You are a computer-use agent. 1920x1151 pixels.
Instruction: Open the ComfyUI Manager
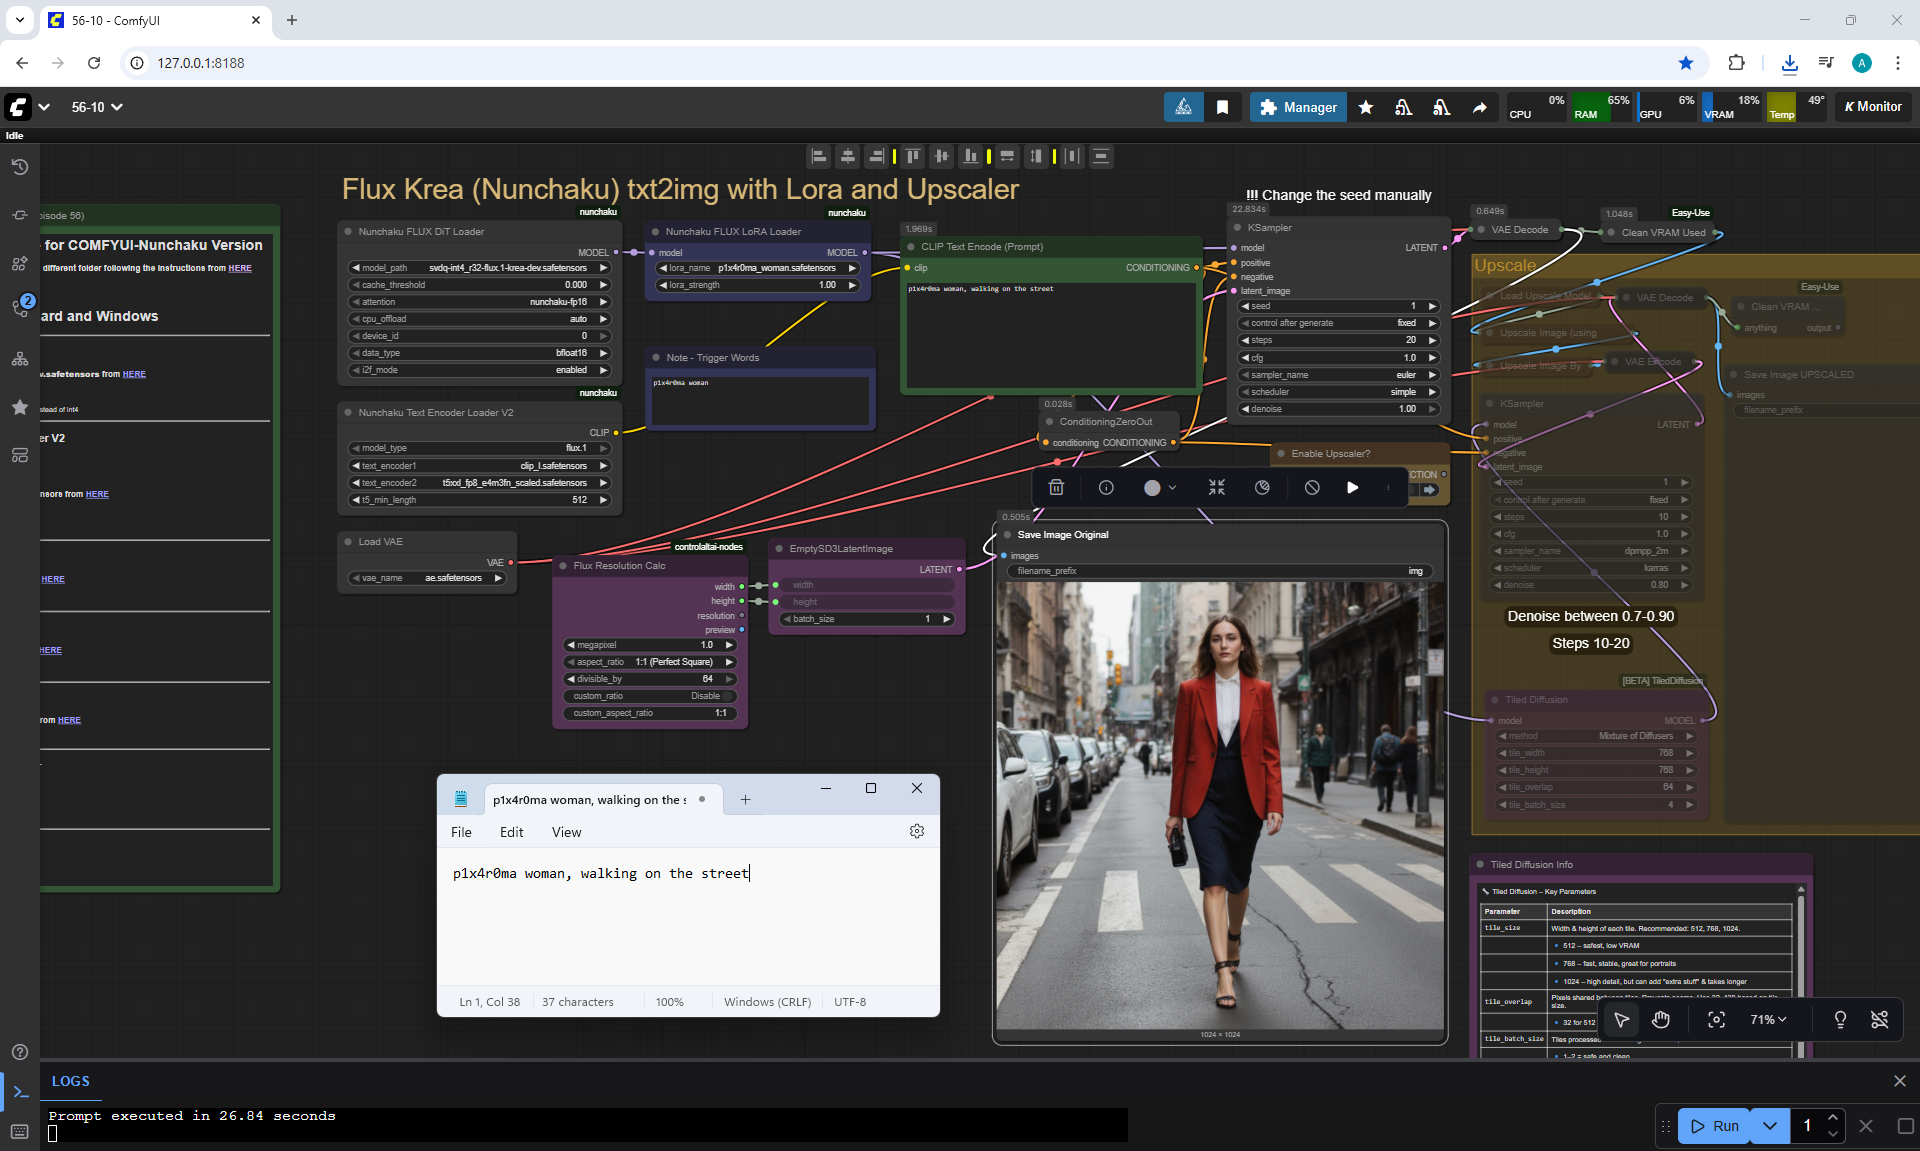coord(1298,107)
